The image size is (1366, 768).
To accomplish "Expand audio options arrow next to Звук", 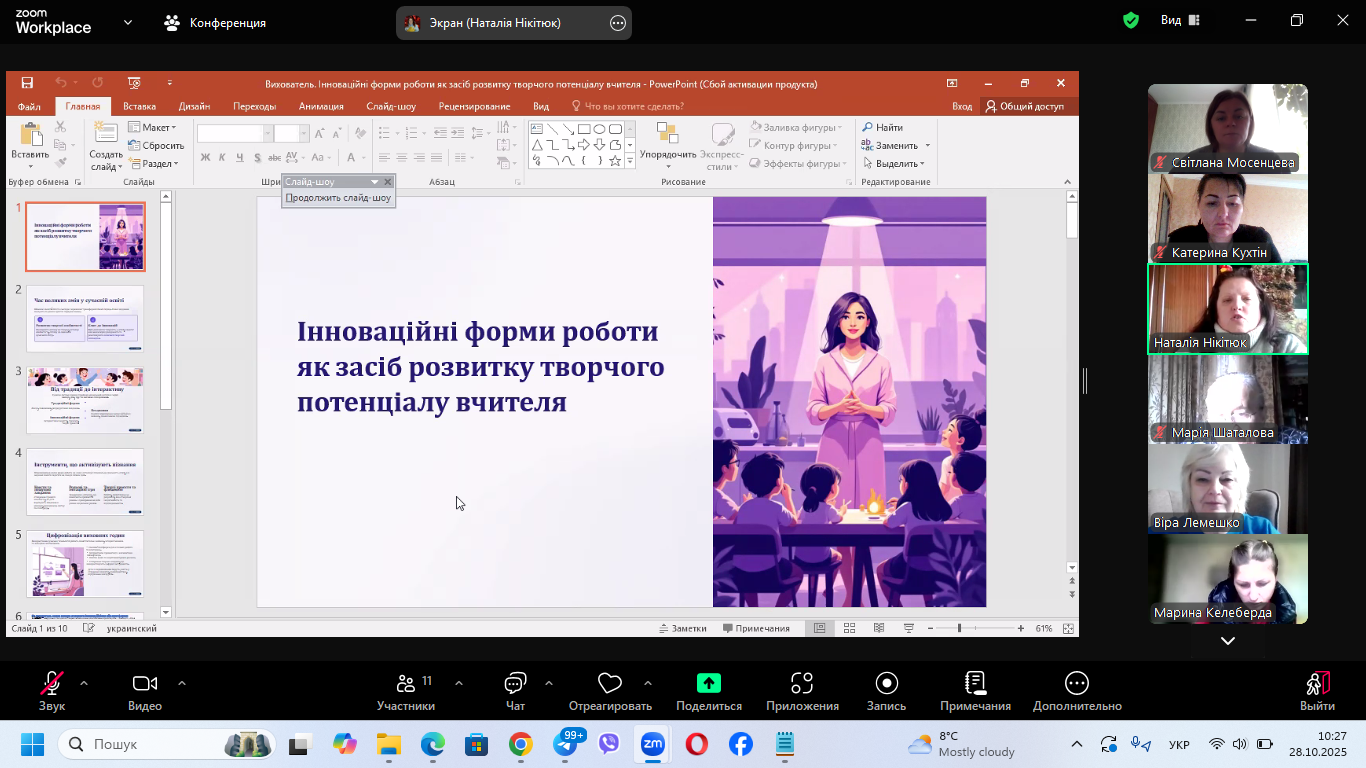I will (84, 684).
